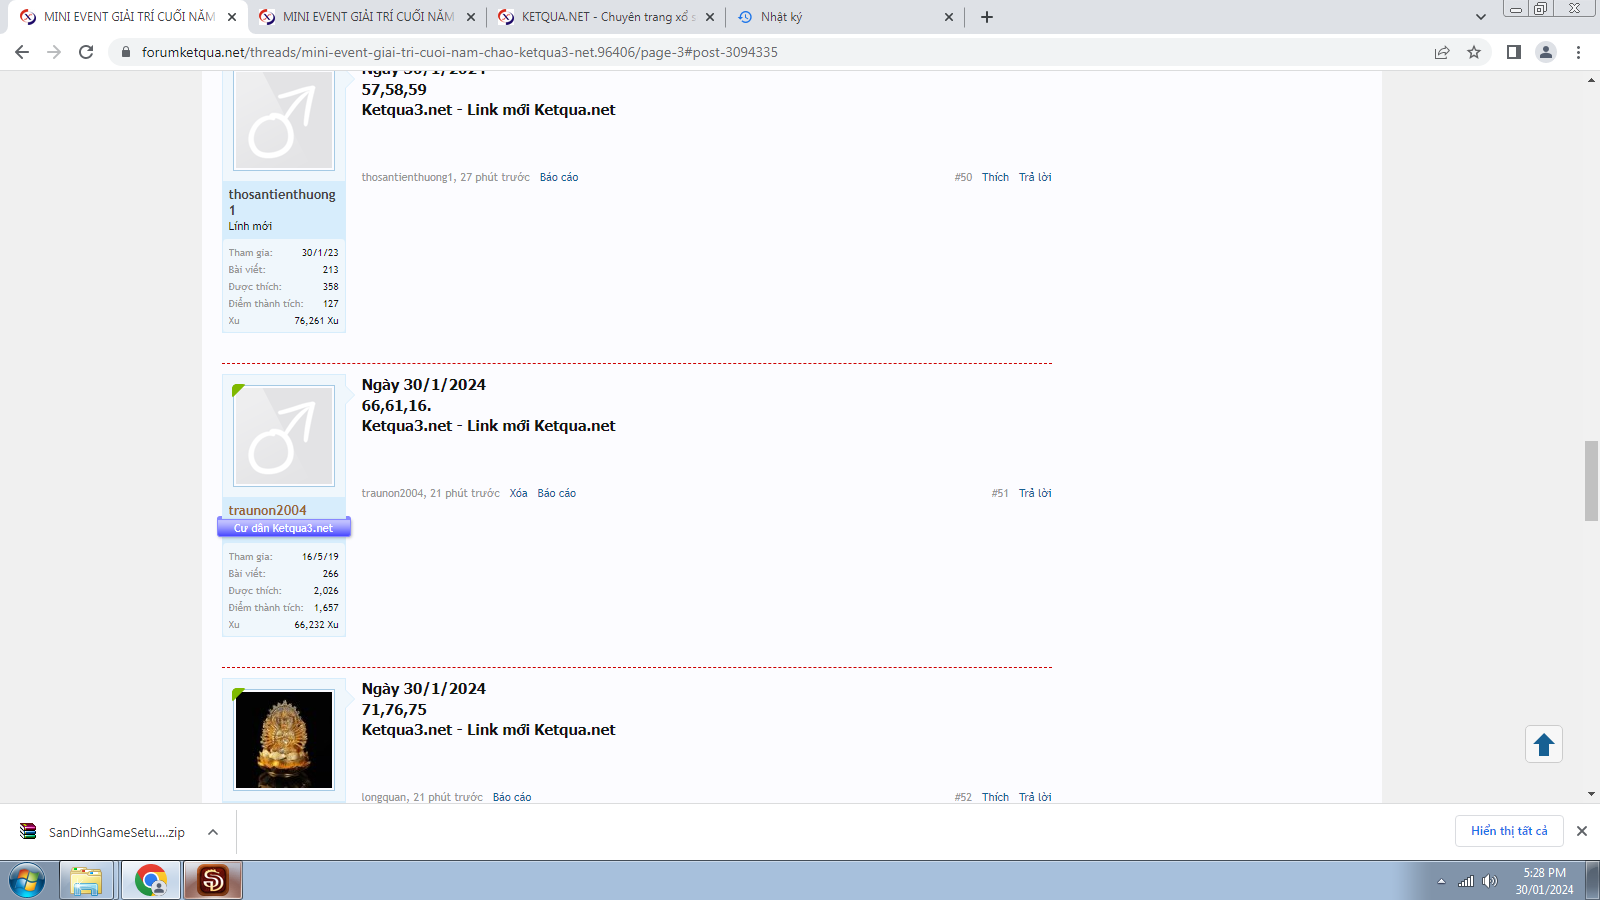Show all downloads with Hiển thị tất cả

[x=1509, y=831]
